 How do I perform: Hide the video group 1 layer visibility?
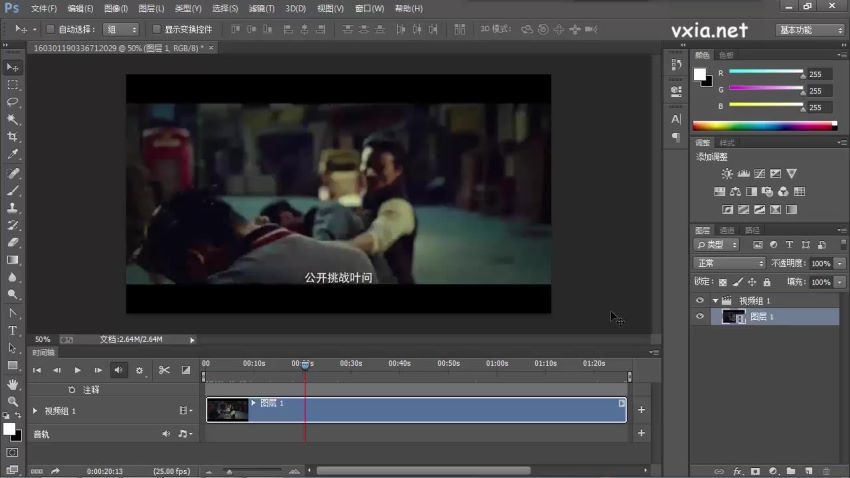click(700, 300)
